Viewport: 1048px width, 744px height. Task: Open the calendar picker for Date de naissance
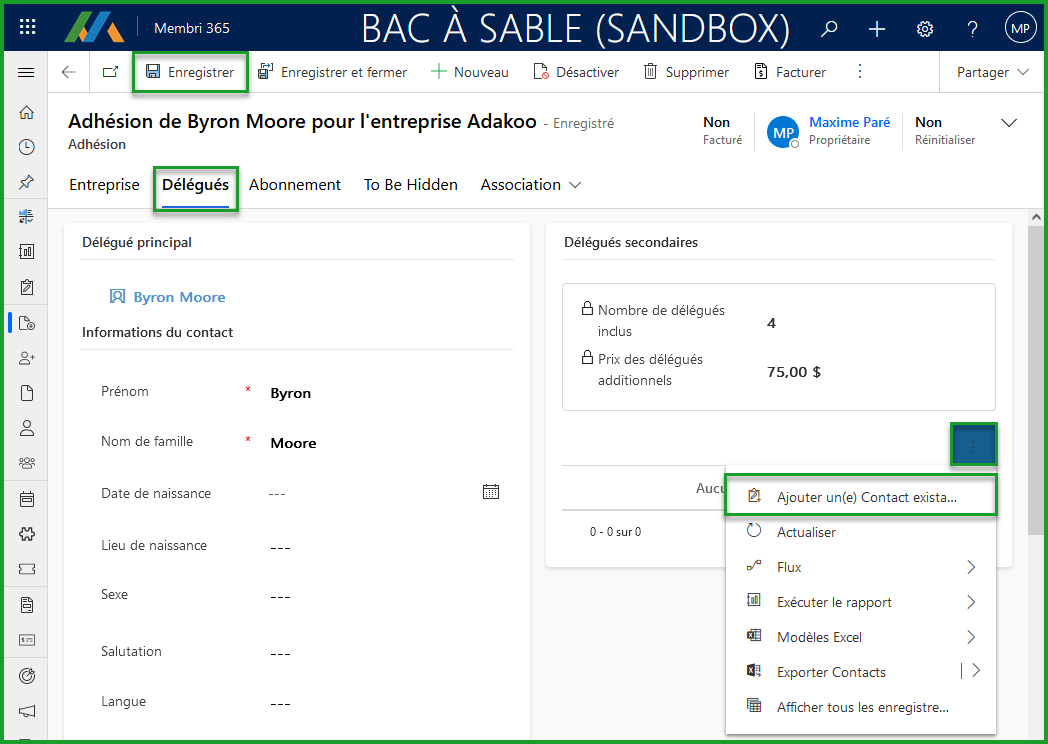click(490, 492)
